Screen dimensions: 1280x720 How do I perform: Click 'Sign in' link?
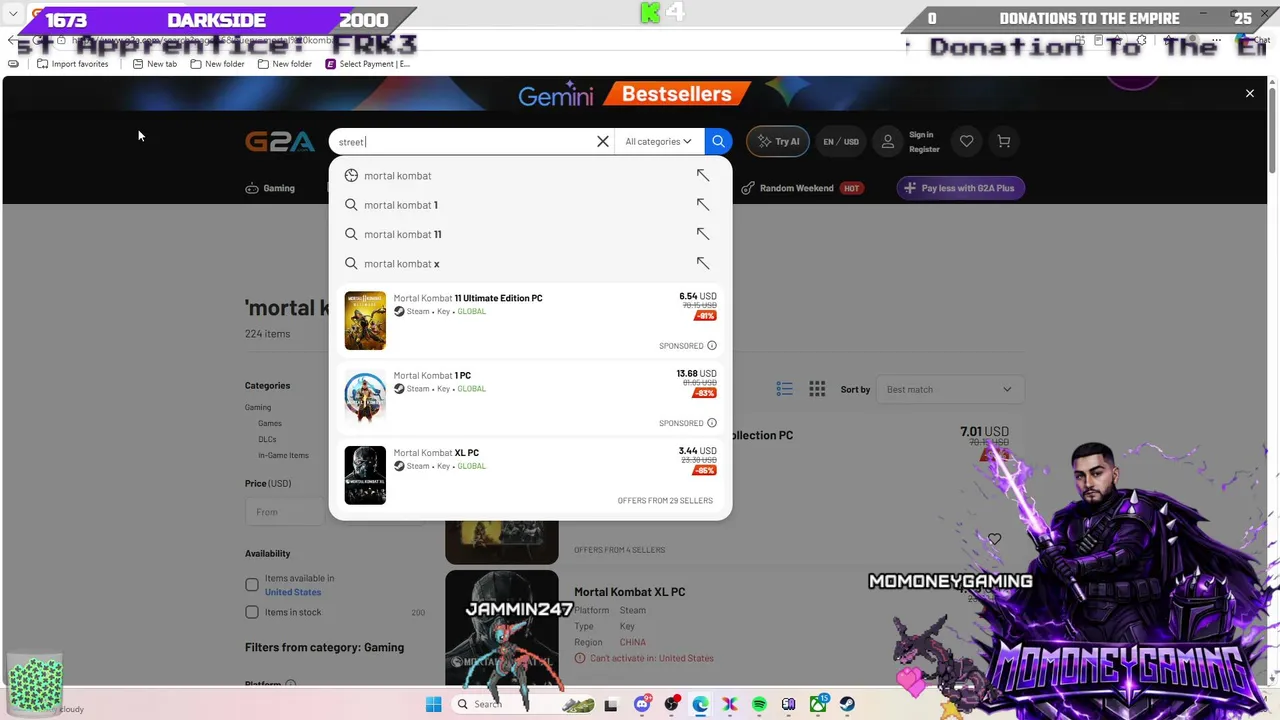click(921, 135)
